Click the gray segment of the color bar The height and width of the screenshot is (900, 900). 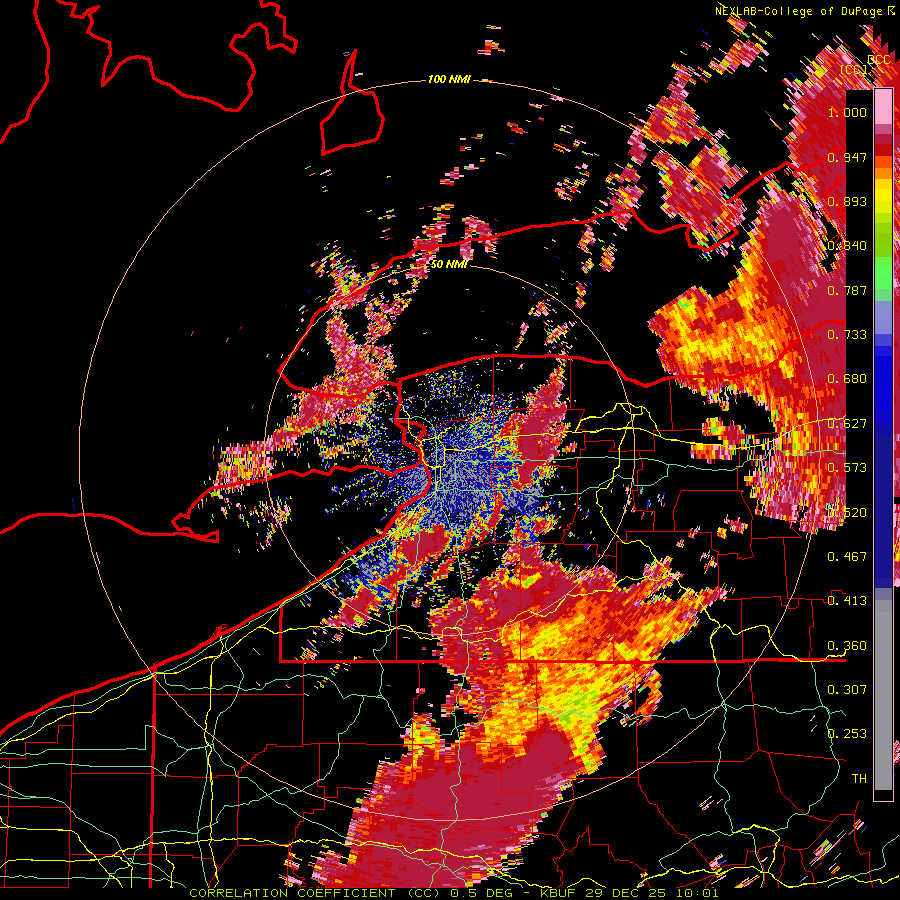[883, 695]
